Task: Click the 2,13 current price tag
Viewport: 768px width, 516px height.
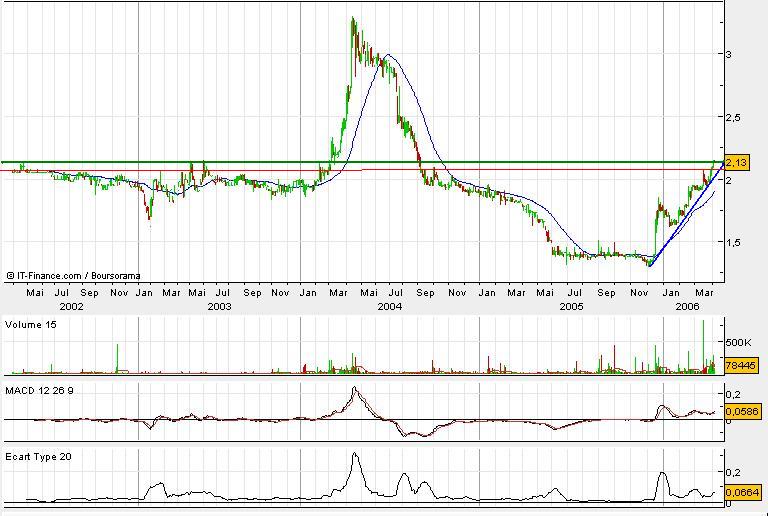Action: point(736,163)
